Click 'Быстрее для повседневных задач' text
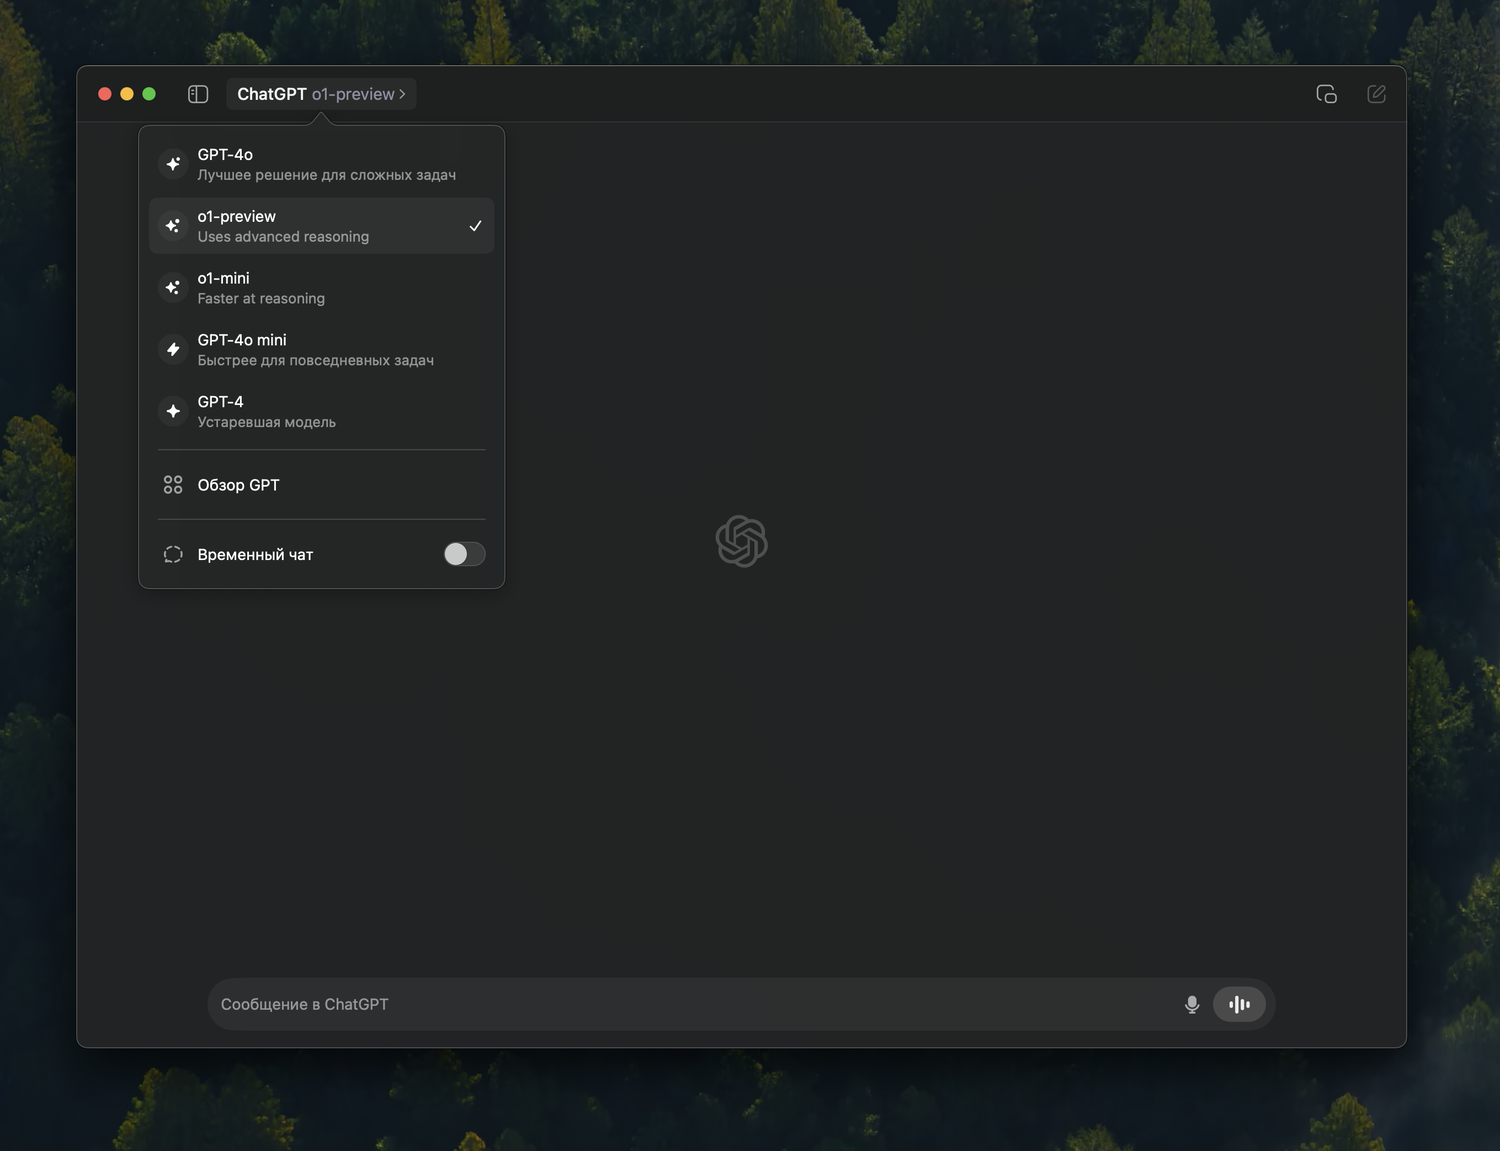Image resolution: width=1500 pixels, height=1151 pixels. 316,361
